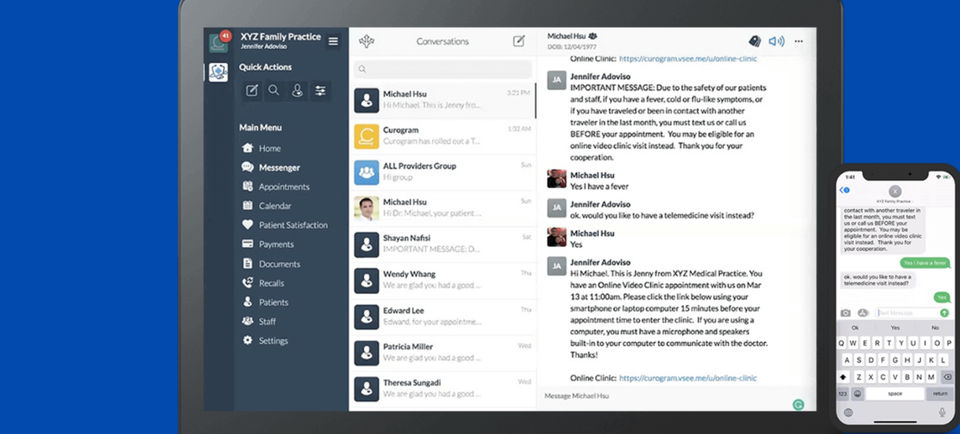The height and width of the screenshot is (434, 960).
Task: Click the JA avatar beside the IMPORTANT MESSAGE
Action: tap(557, 80)
